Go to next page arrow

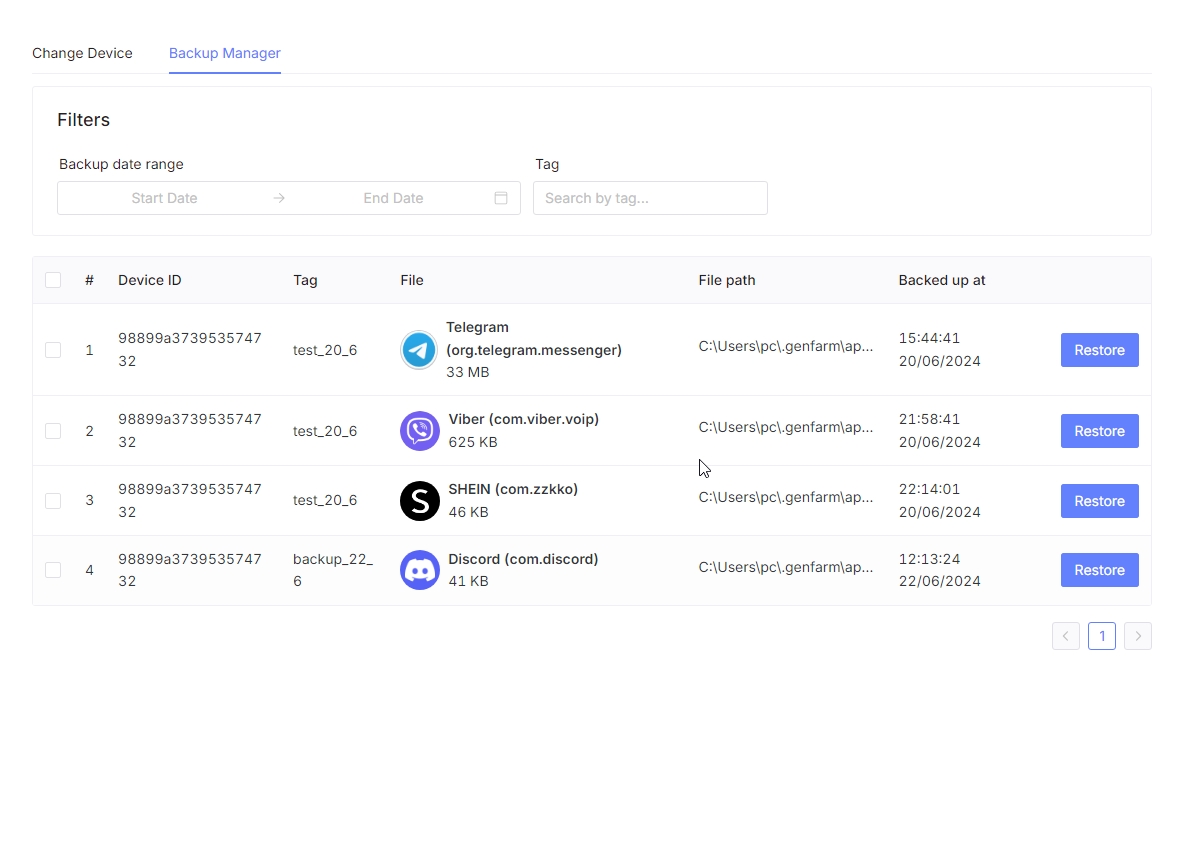[x=1137, y=636]
